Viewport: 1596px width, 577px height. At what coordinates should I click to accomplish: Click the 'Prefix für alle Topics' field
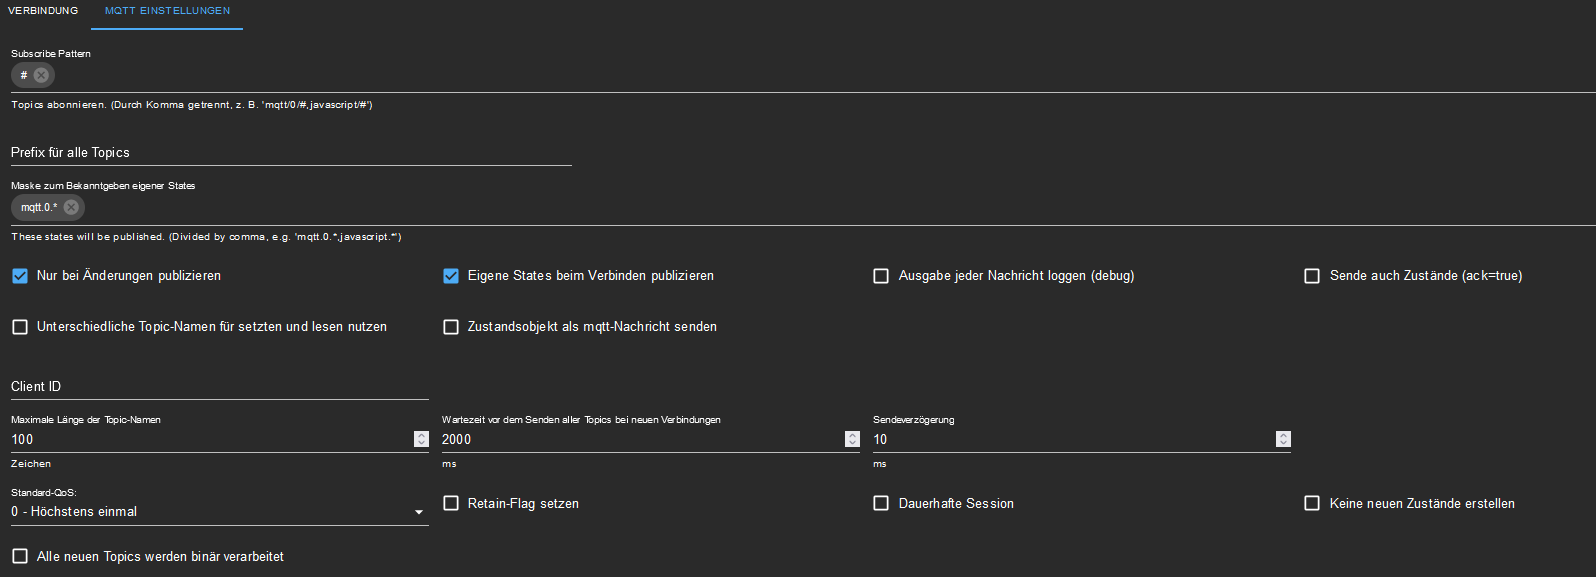[290, 153]
